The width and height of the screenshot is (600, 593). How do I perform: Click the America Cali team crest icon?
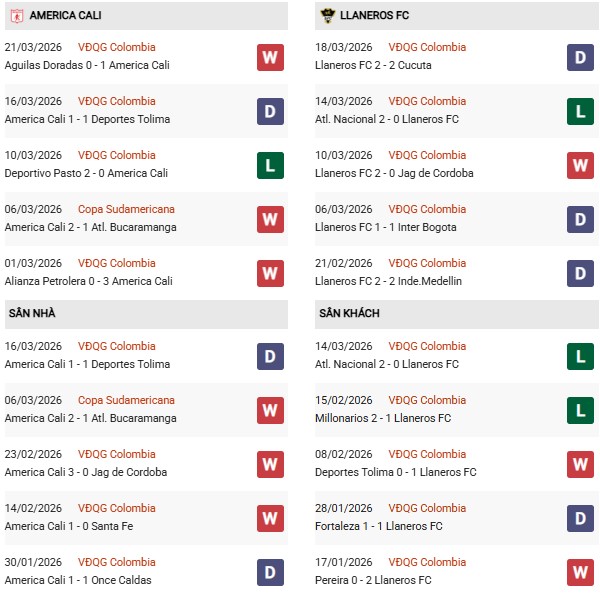coord(16,16)
